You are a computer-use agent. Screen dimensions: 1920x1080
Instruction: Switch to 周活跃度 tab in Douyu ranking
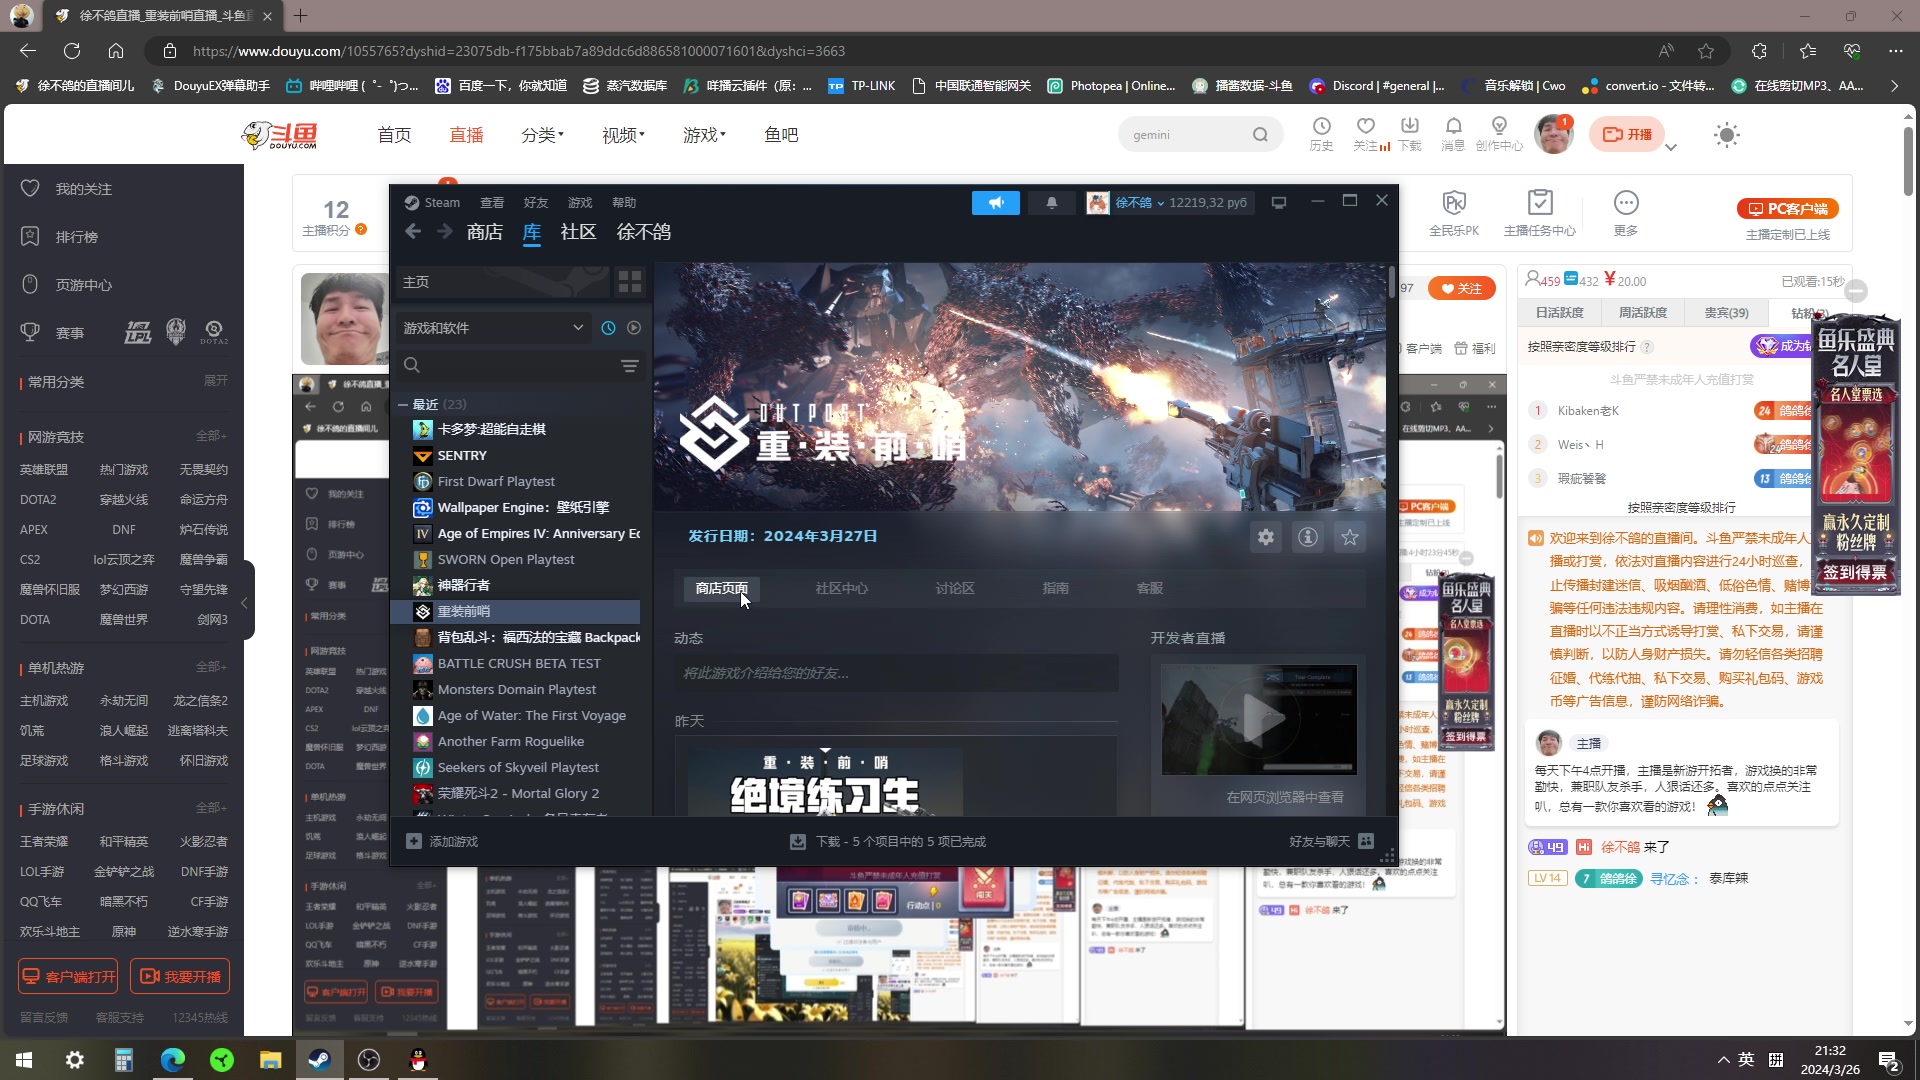pos(1643,313)
